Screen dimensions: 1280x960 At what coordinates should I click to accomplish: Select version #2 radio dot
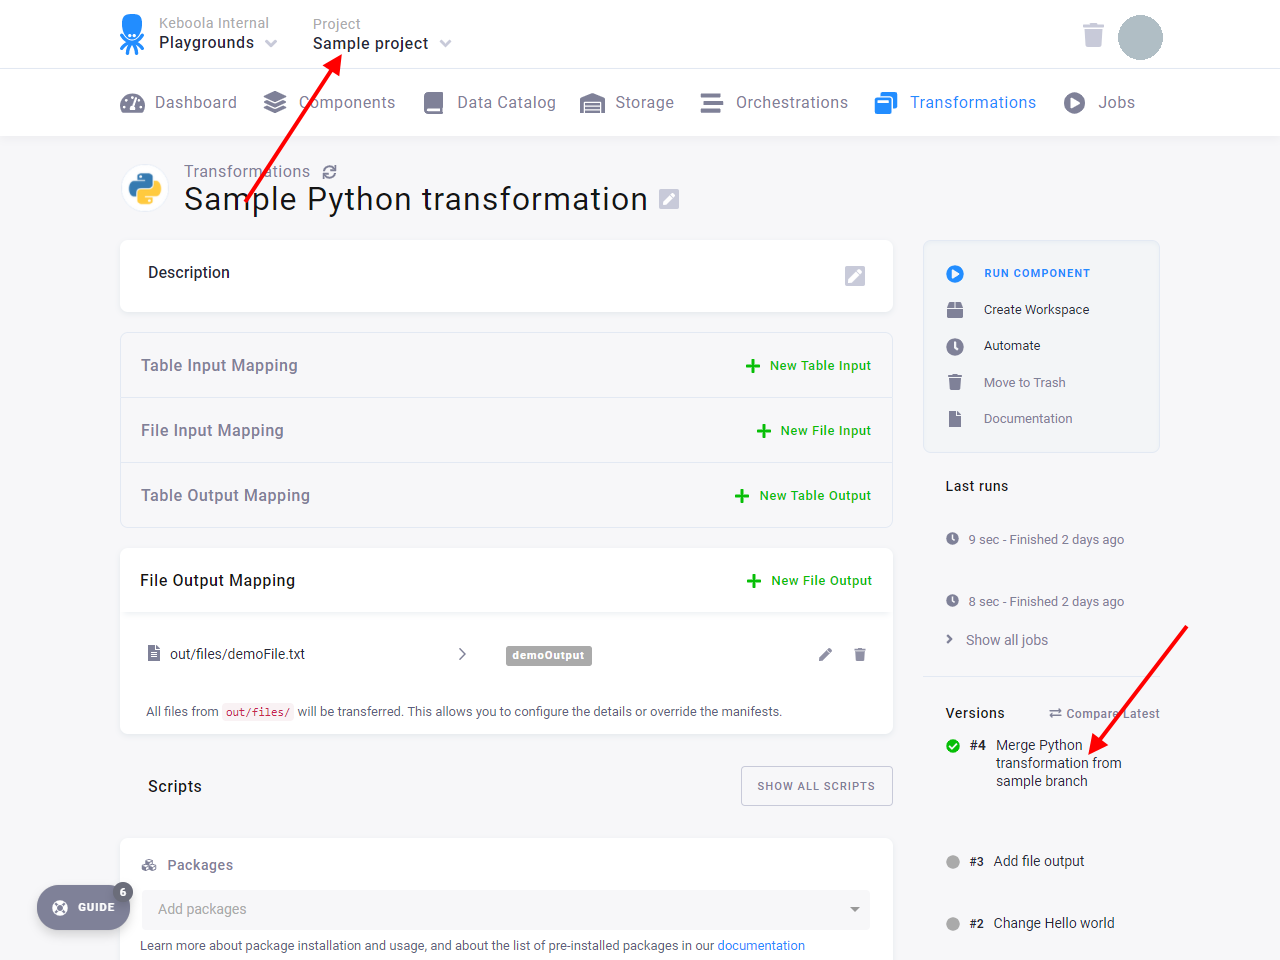953,924
